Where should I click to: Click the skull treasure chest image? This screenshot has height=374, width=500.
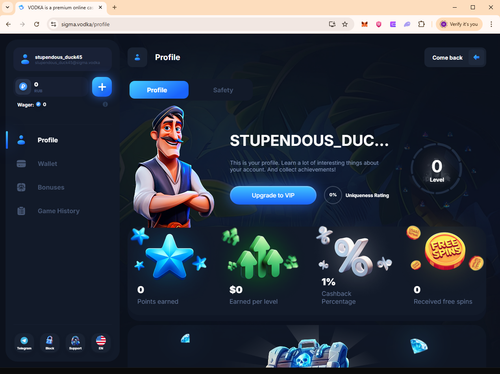tap(308, 353)
